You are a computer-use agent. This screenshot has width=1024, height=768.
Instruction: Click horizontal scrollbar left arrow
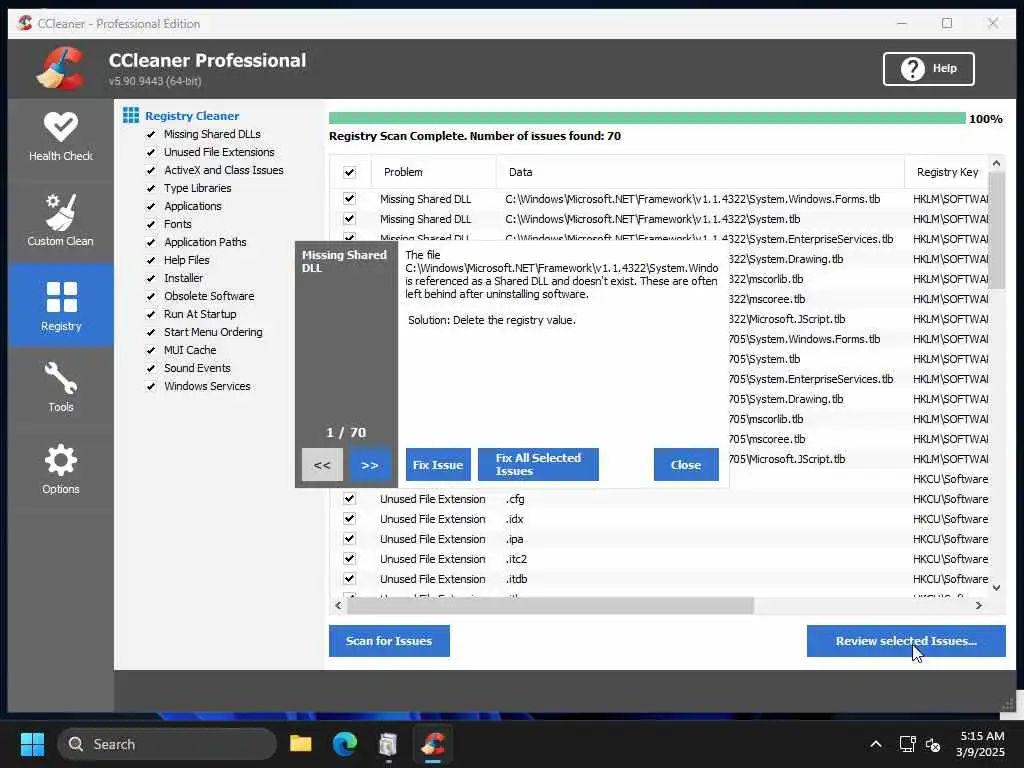pos(338,605)
